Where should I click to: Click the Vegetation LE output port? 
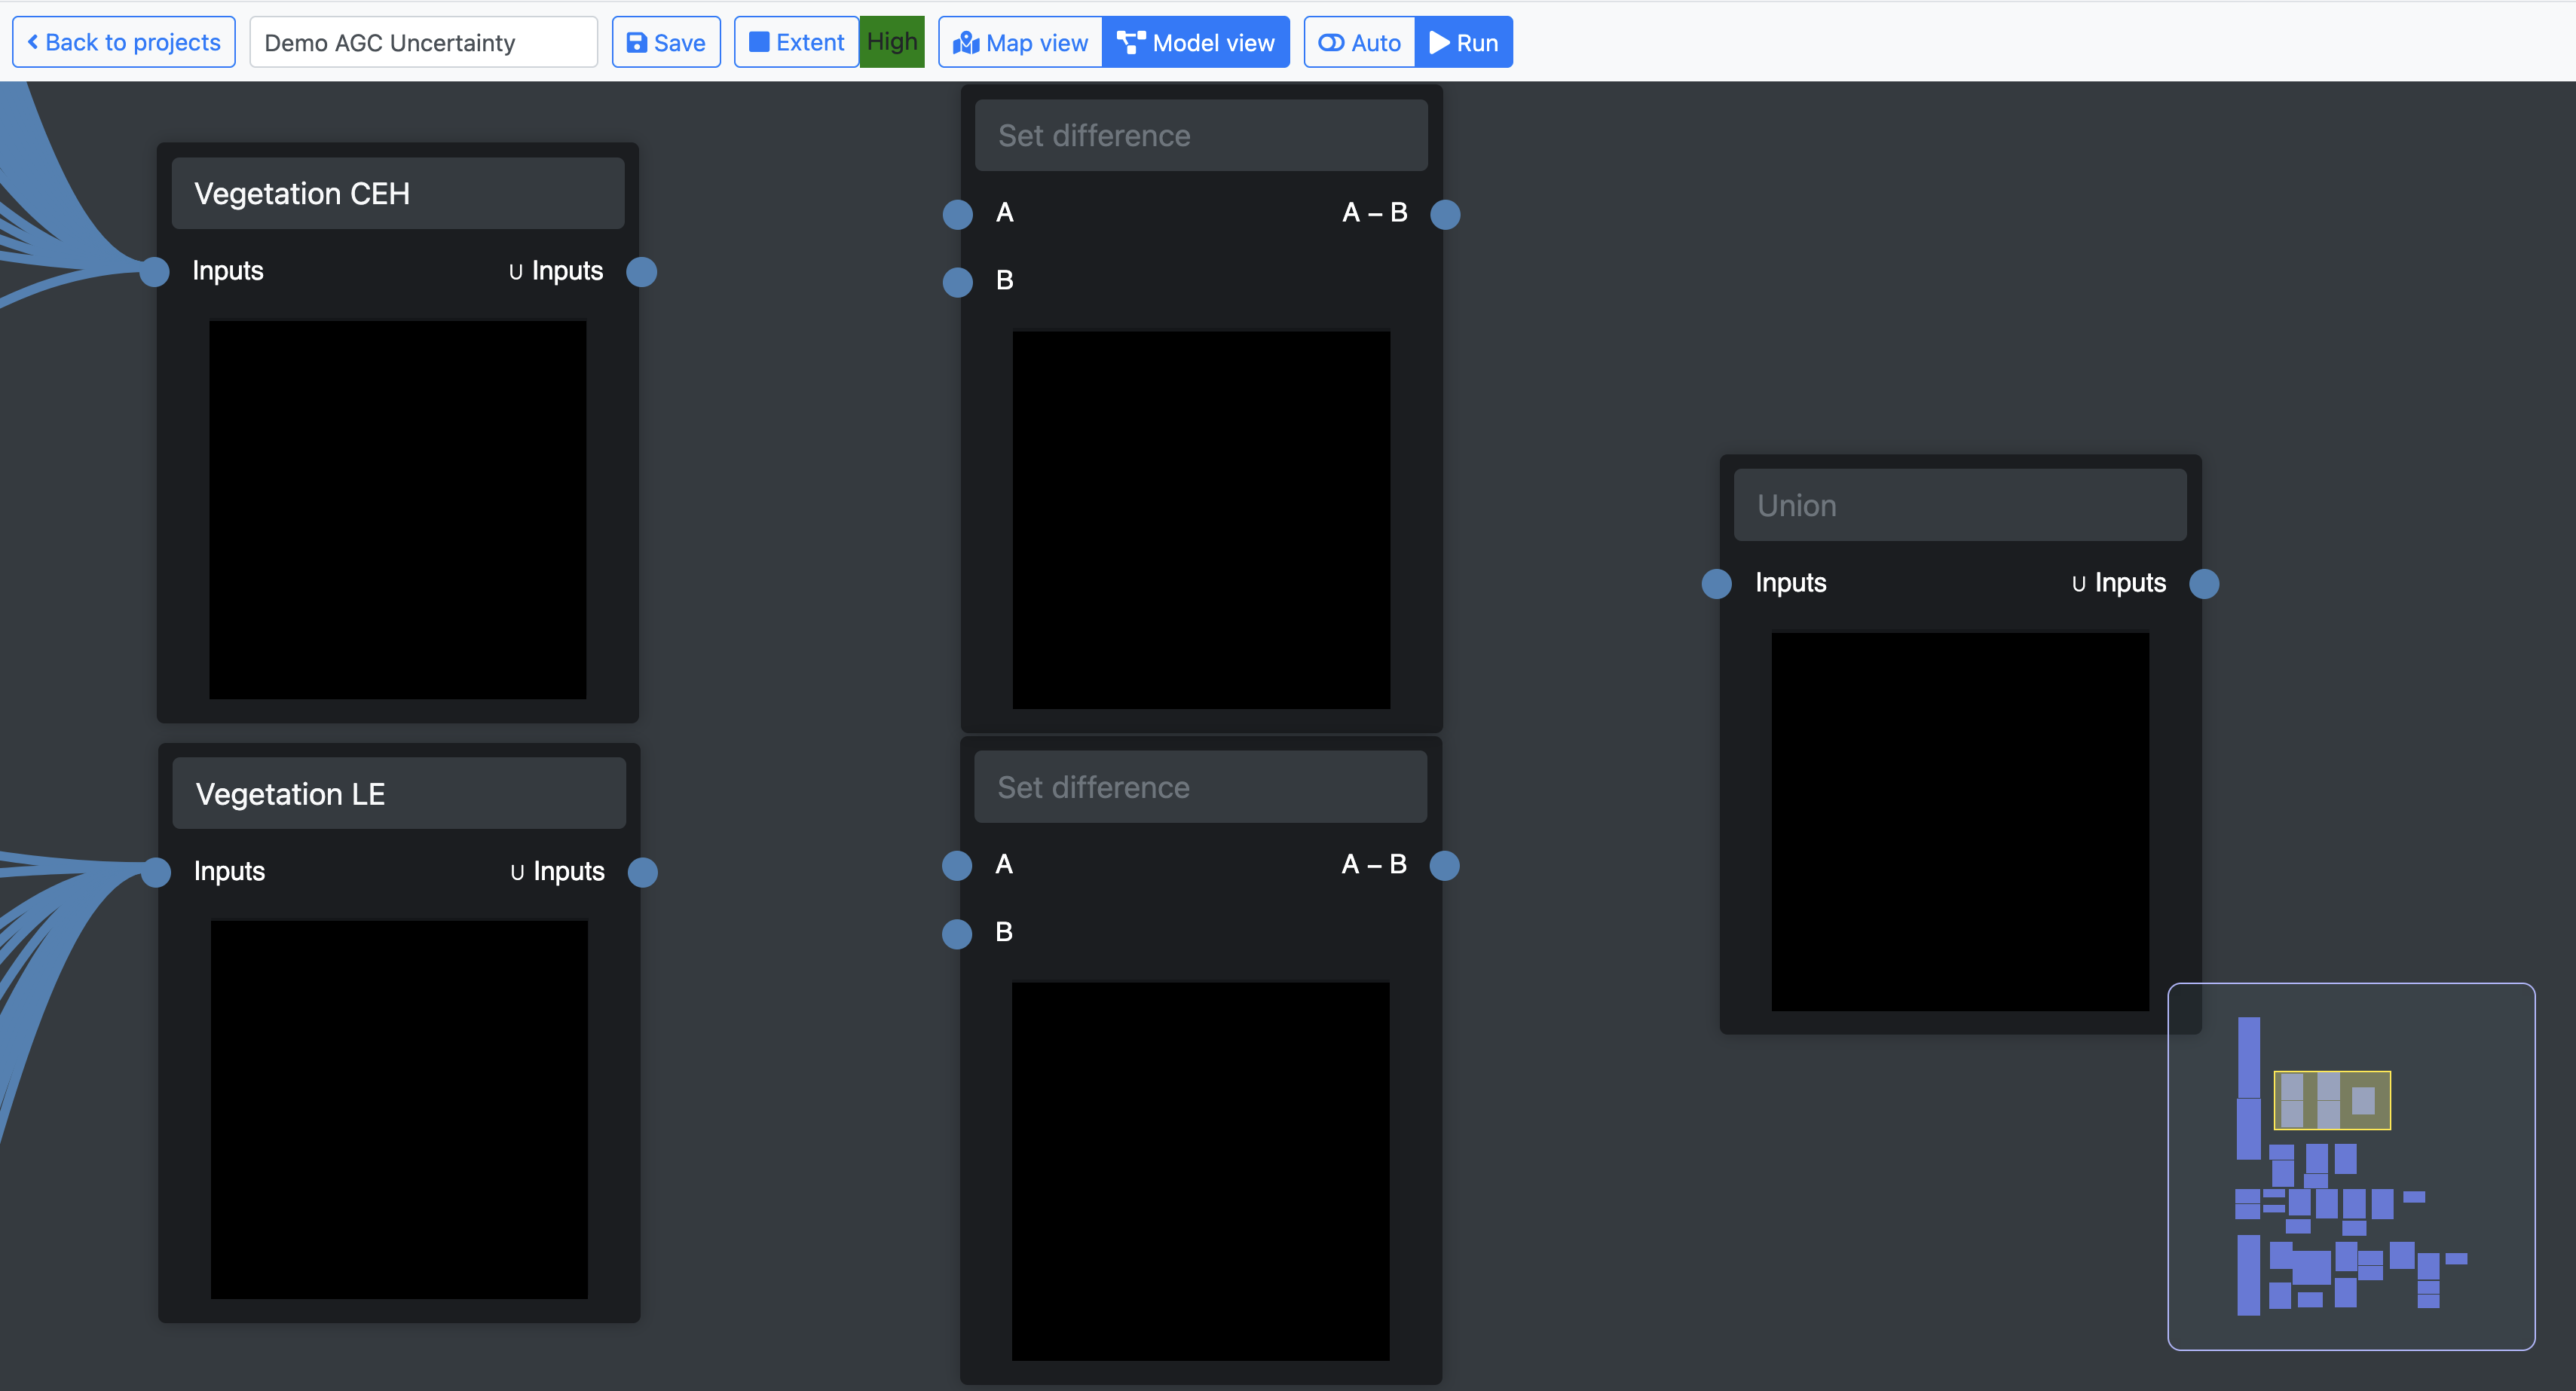[x=642, y=872]
